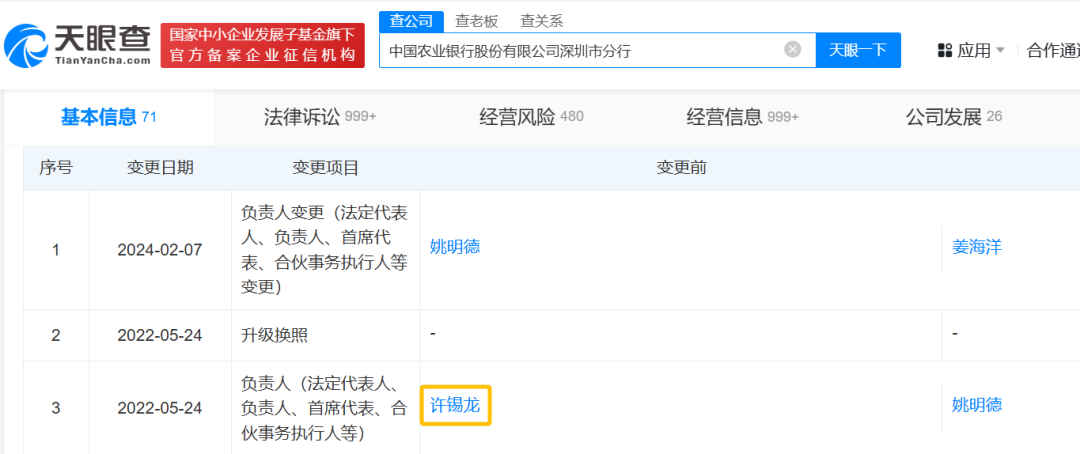
Task: Switch to the 查关系 search tab
Action: (541, 21)
